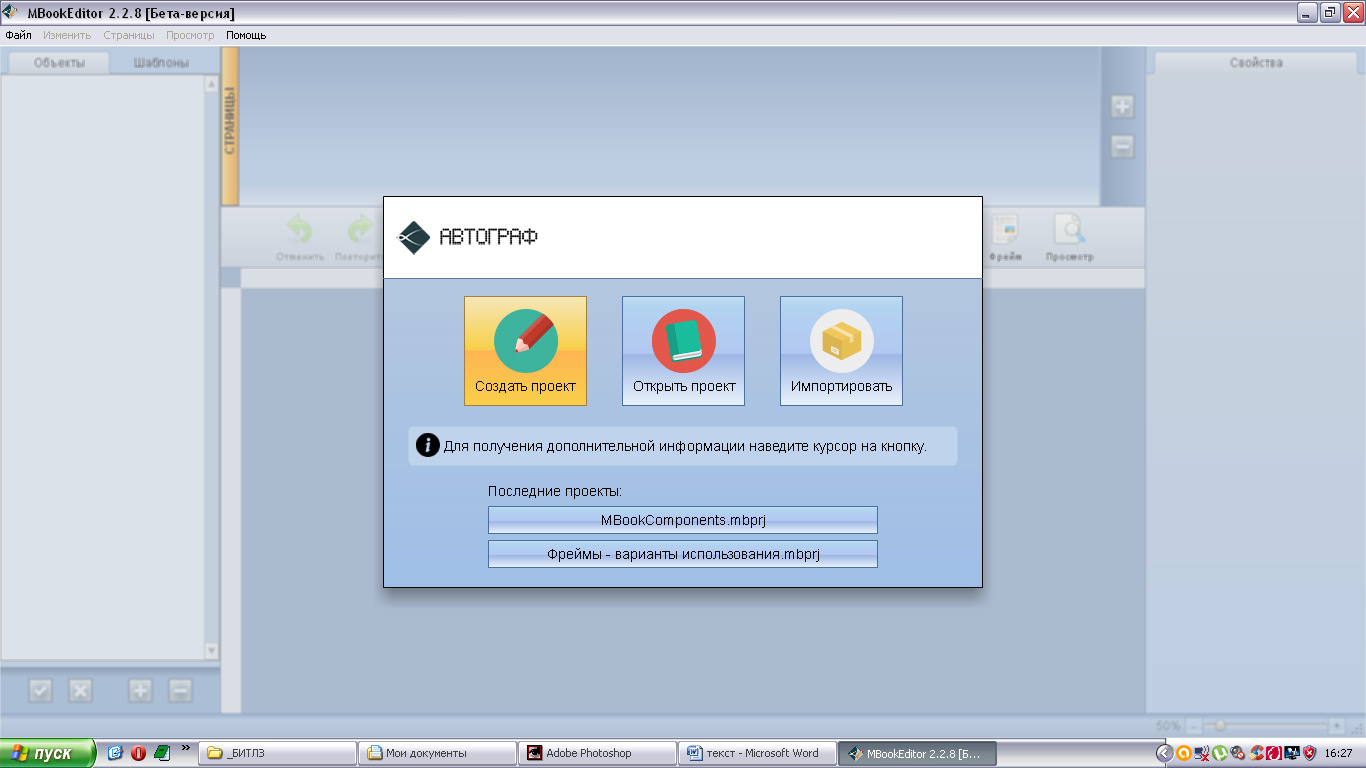
Task: Switch to the Объекты tab
Action: 59,63
